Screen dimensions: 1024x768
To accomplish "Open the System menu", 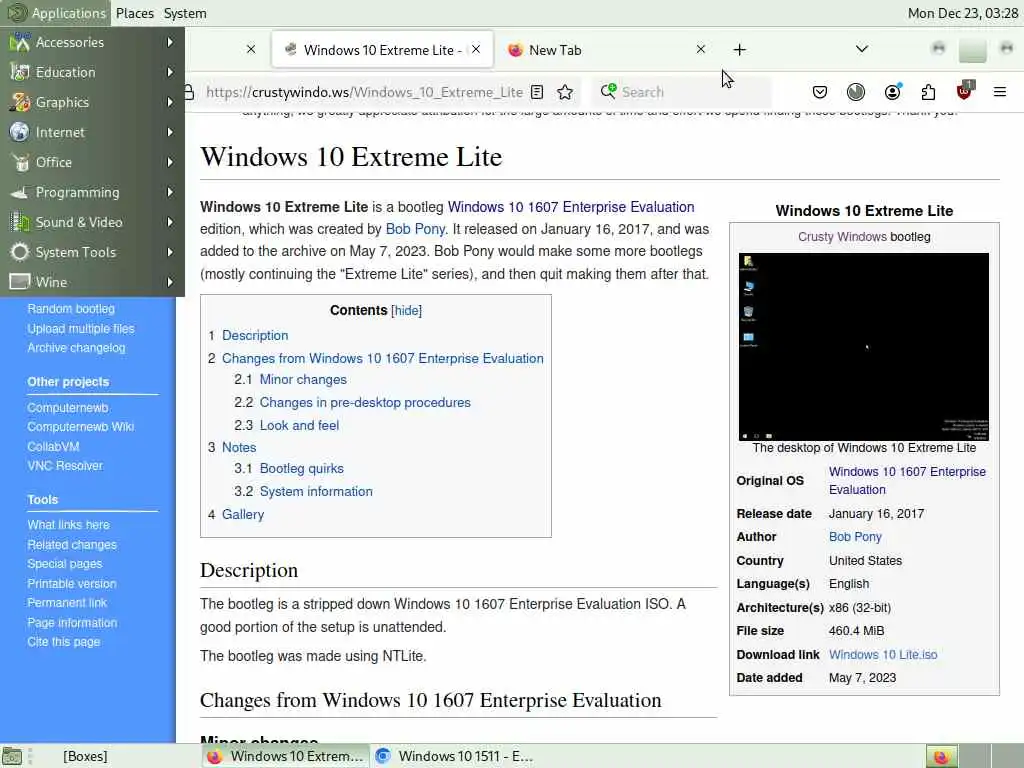I will pos(185,13).
